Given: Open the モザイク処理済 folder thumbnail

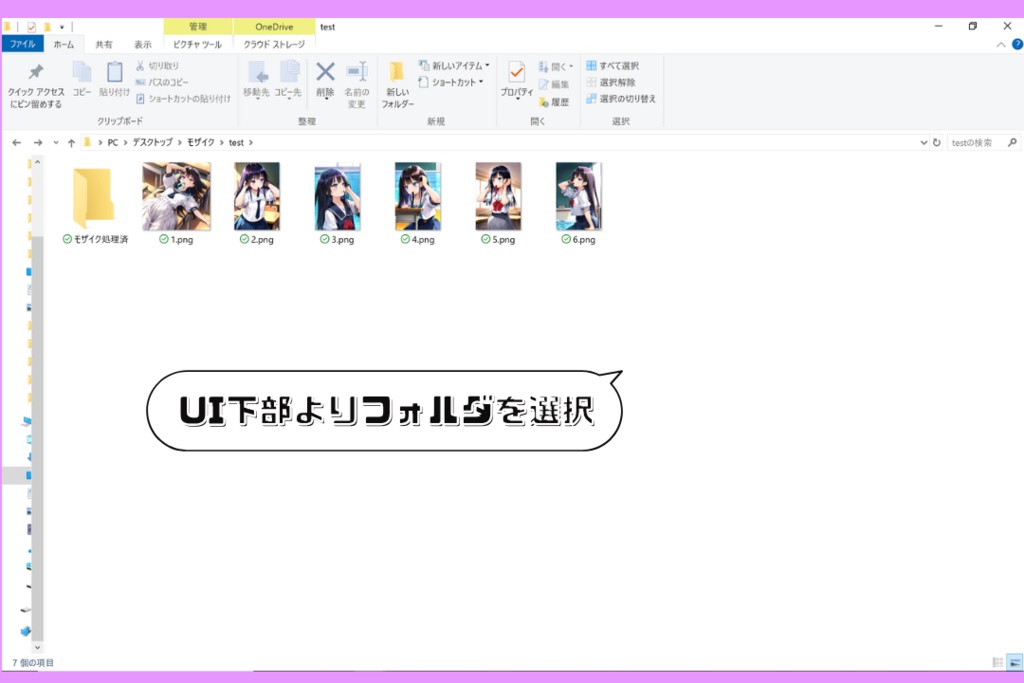Looking at the screenshot, I should (95, 196).
